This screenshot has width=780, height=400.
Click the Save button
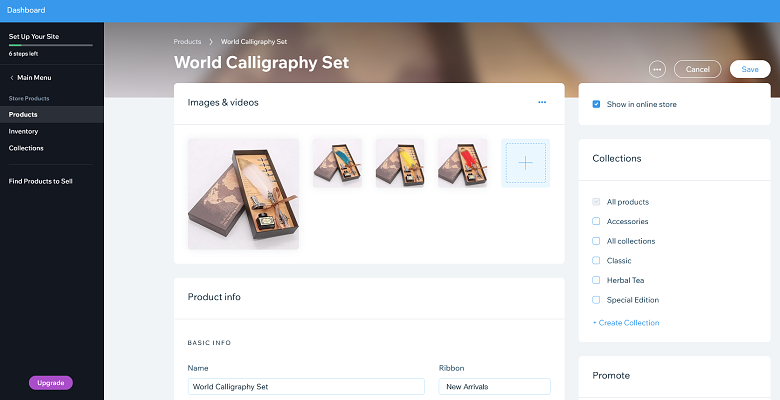point(750,69)
